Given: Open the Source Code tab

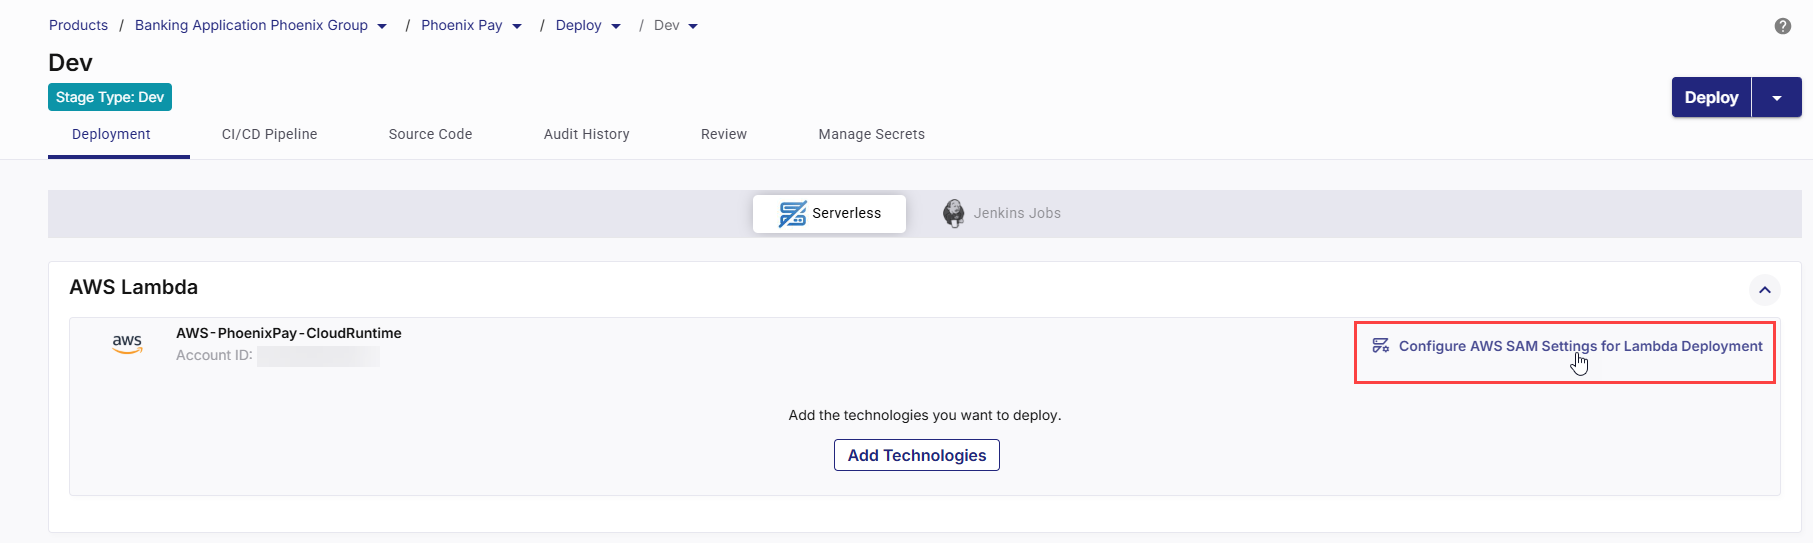Looking at the screenshot, I should pos(430,134).
